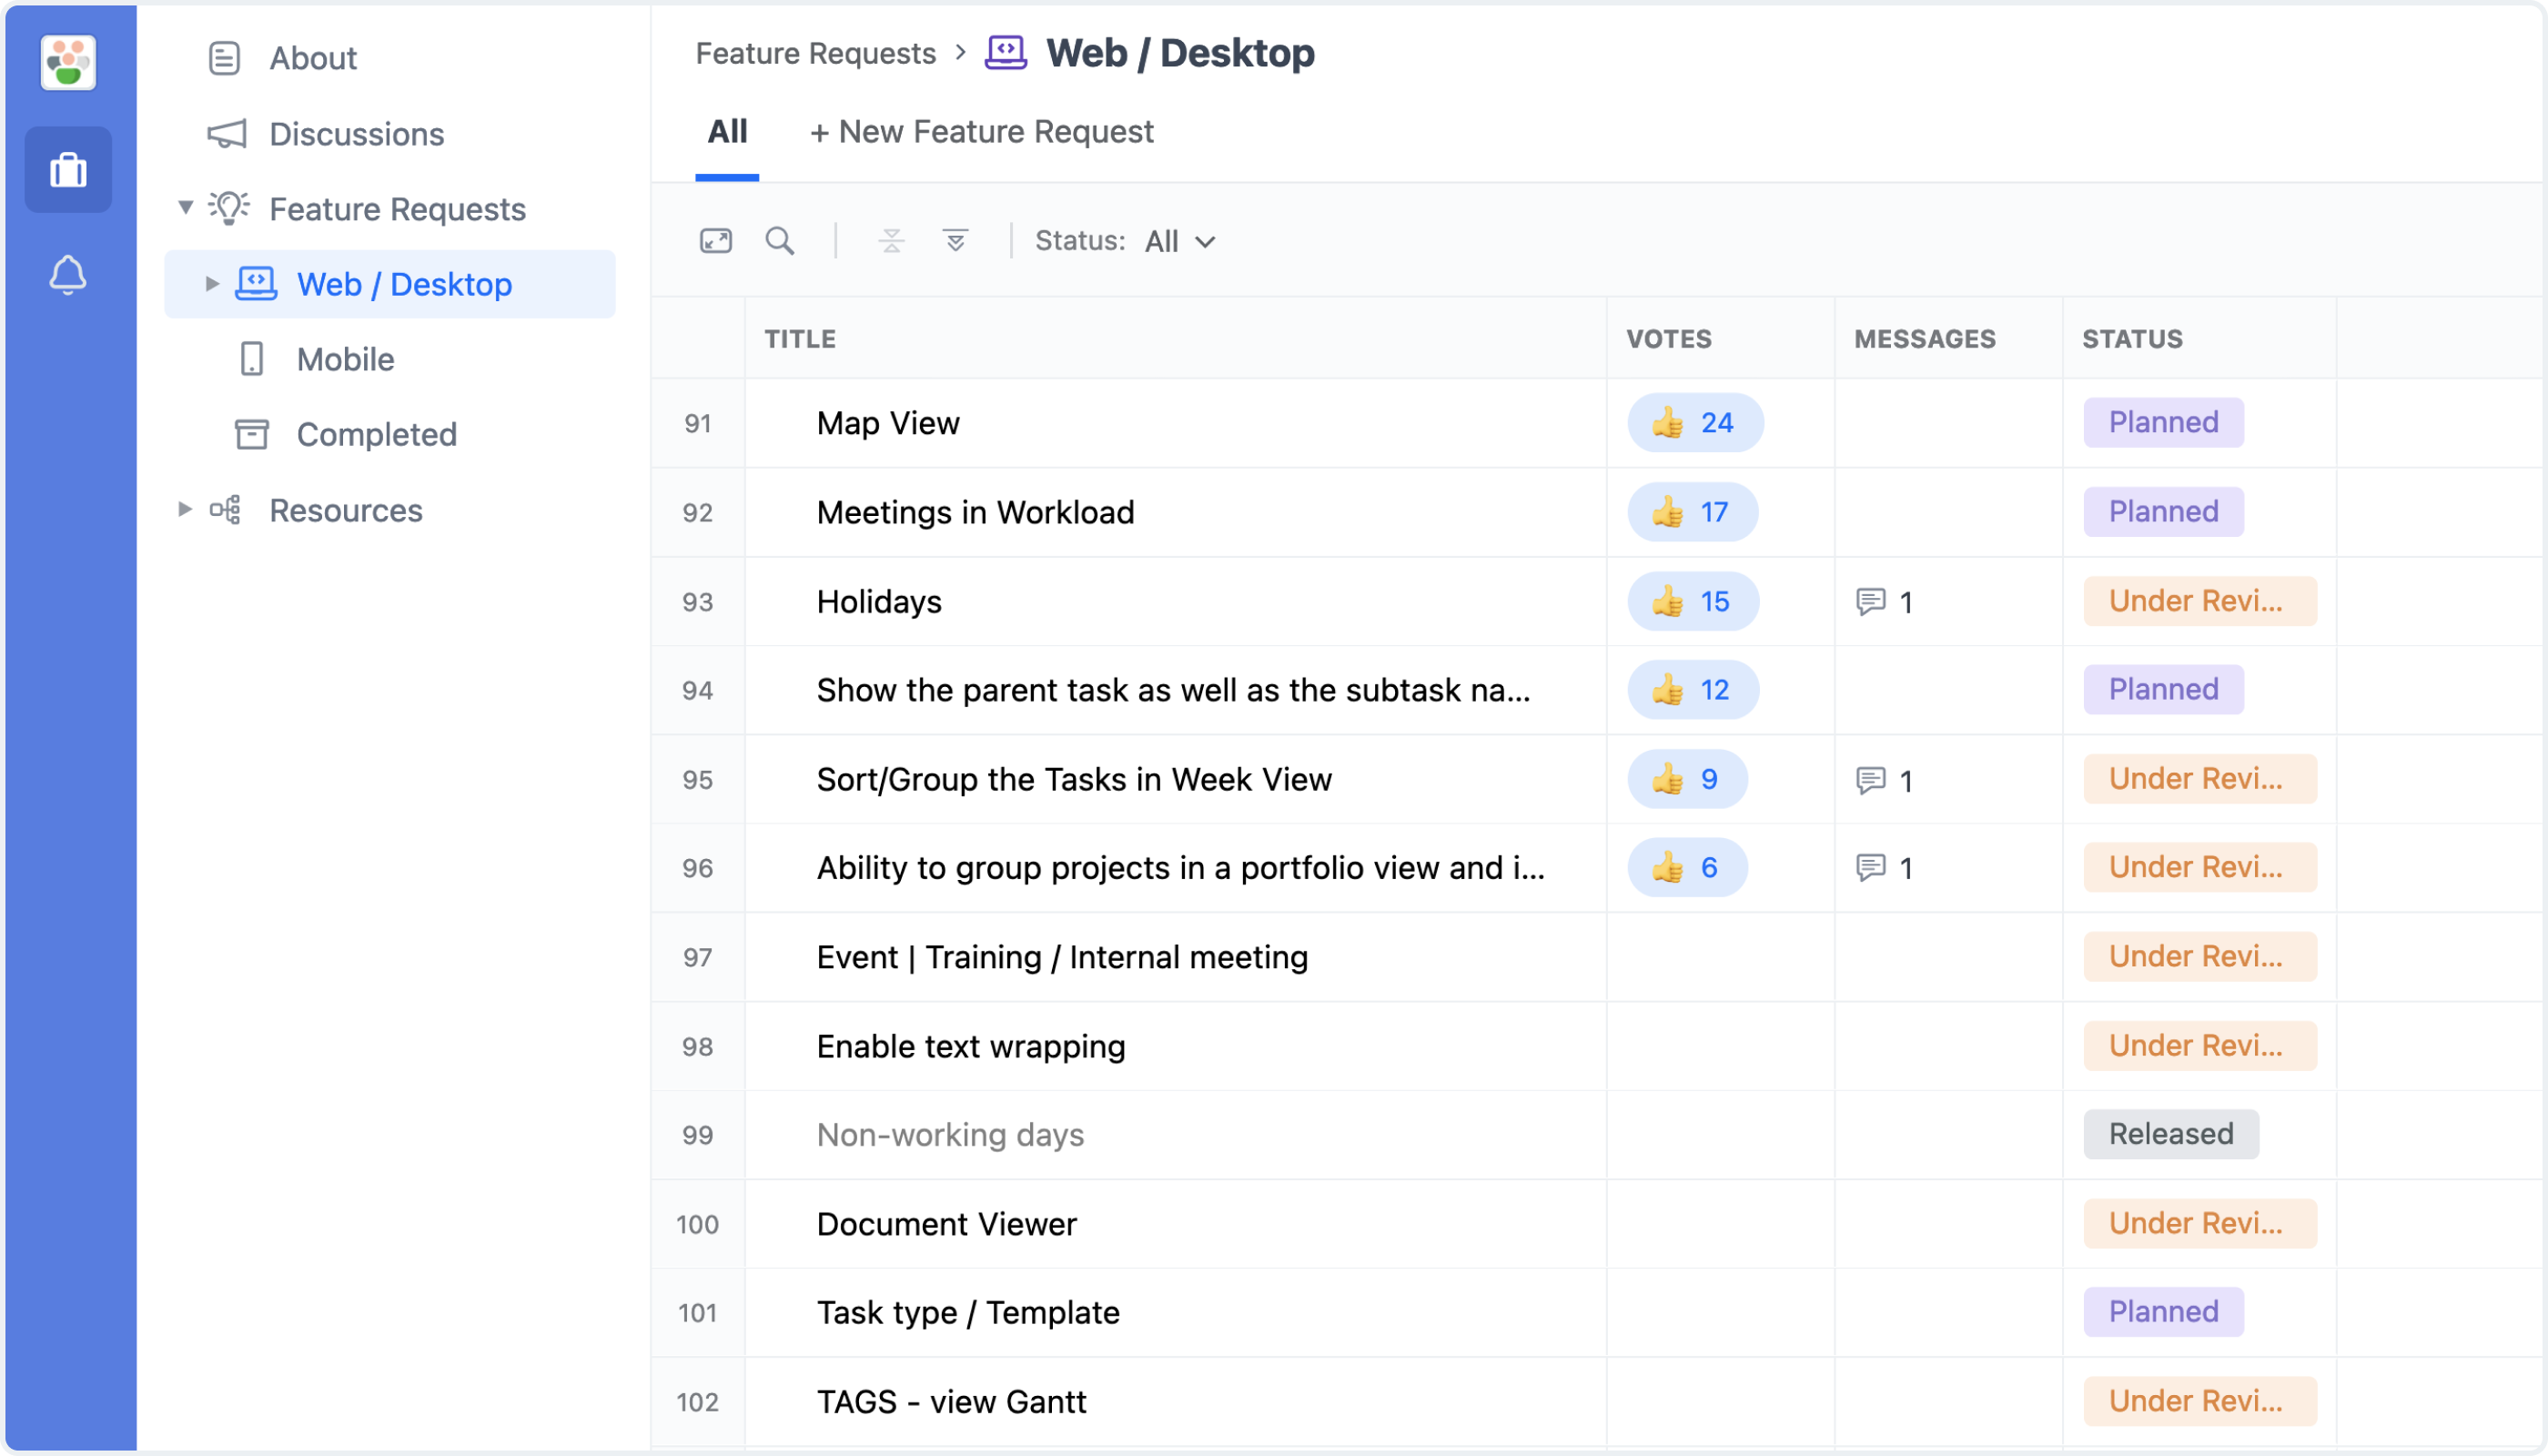
Task: Open Sort/Group the Tasks message icon
Action: (1871, 780)
